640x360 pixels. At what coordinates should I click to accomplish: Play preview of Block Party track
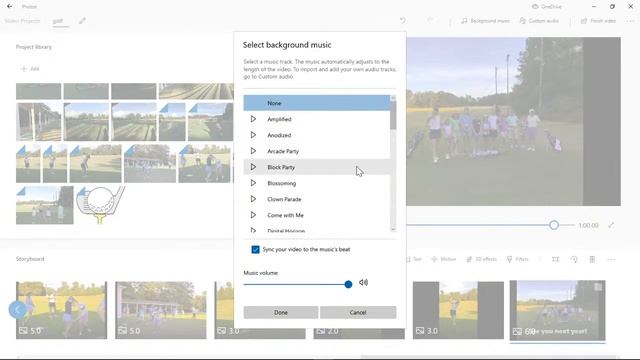[253, 167]
